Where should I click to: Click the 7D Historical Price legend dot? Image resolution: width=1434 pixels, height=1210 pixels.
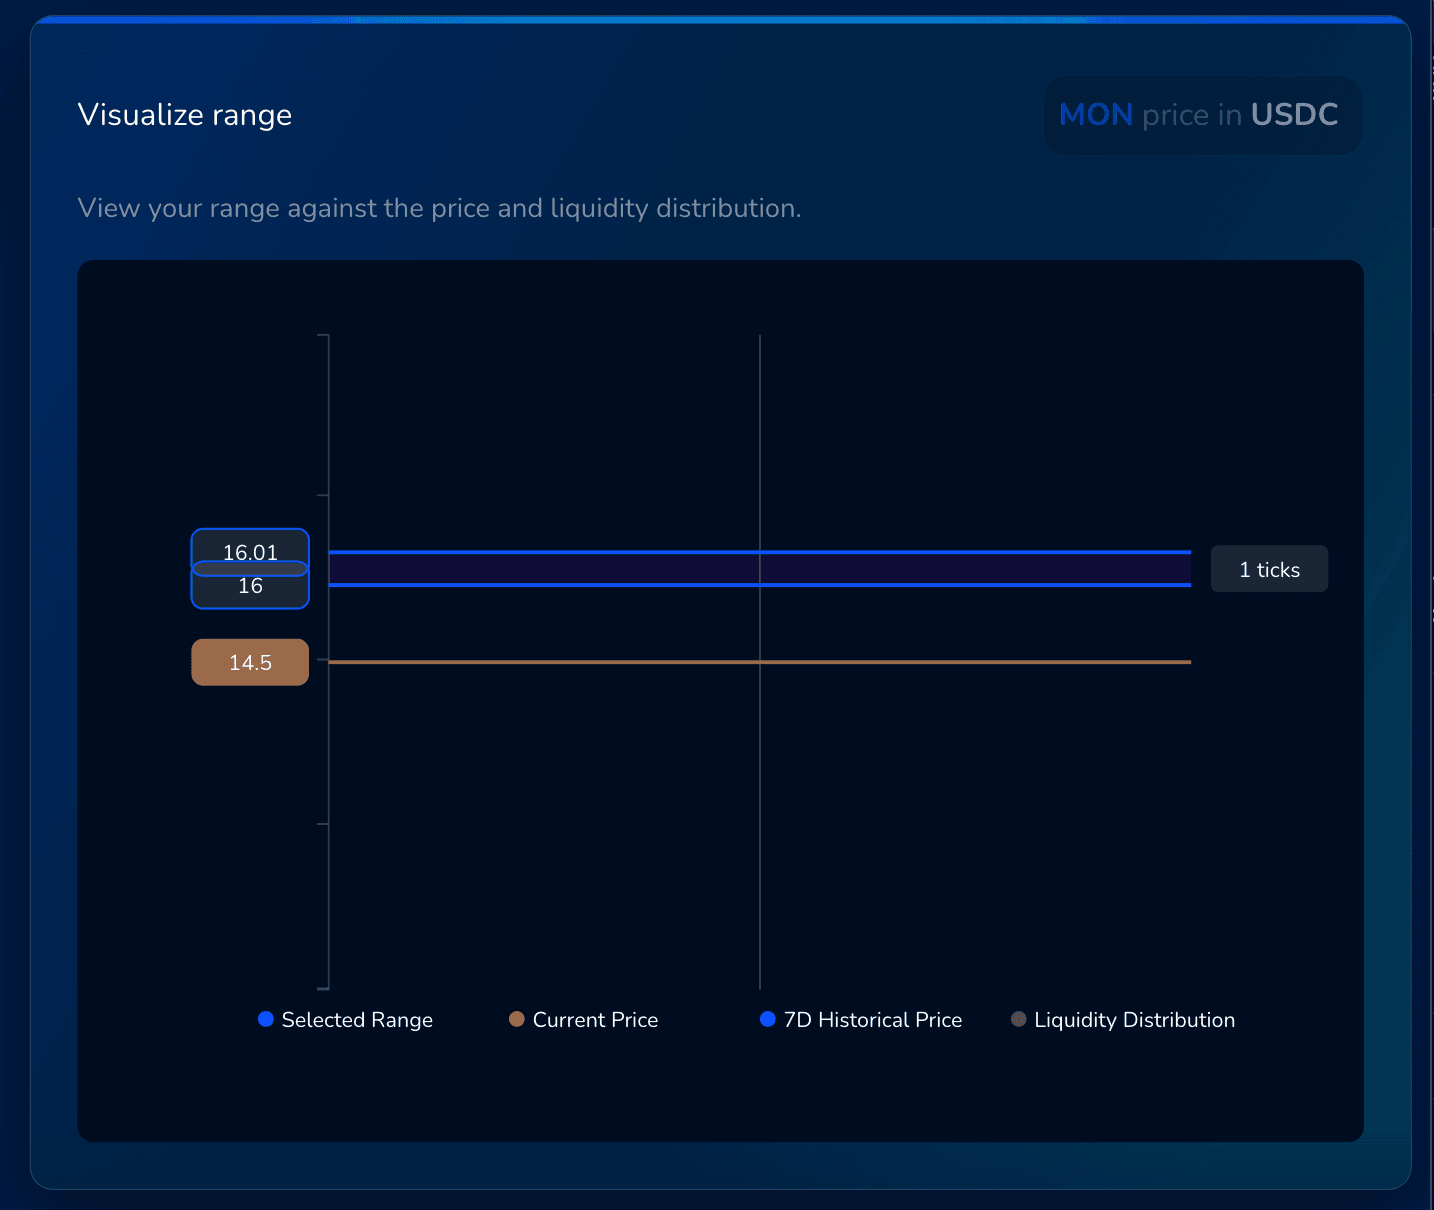tap(768, 1019)
